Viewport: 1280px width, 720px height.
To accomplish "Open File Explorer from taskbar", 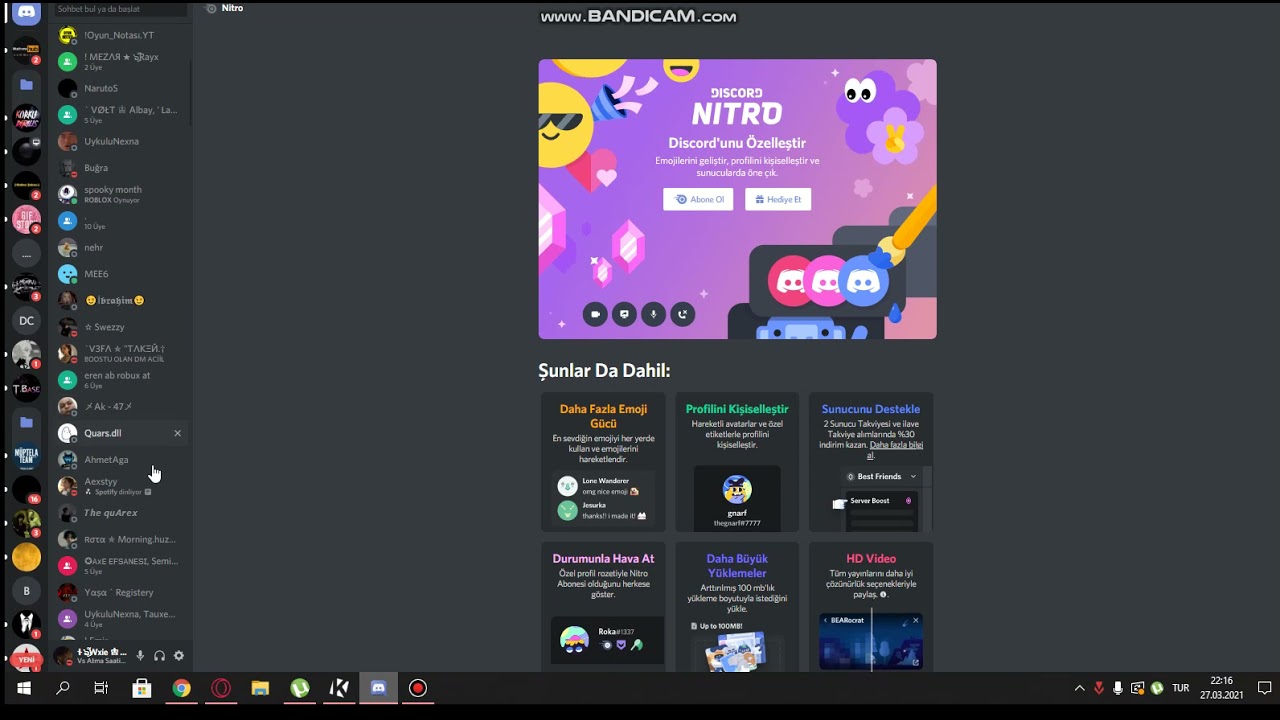I will [260, 688].
